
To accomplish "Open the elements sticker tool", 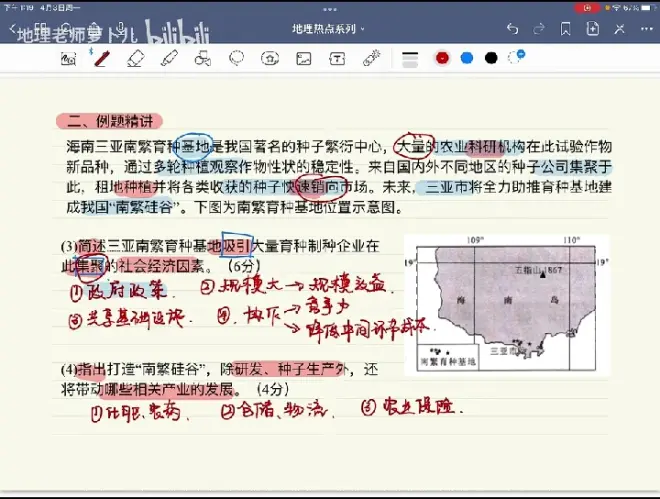I will 270,58.
